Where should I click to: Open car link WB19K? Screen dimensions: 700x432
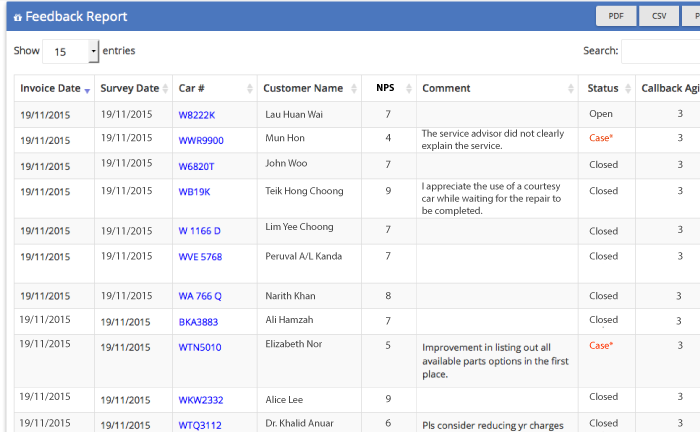click(x=194, y=192)
